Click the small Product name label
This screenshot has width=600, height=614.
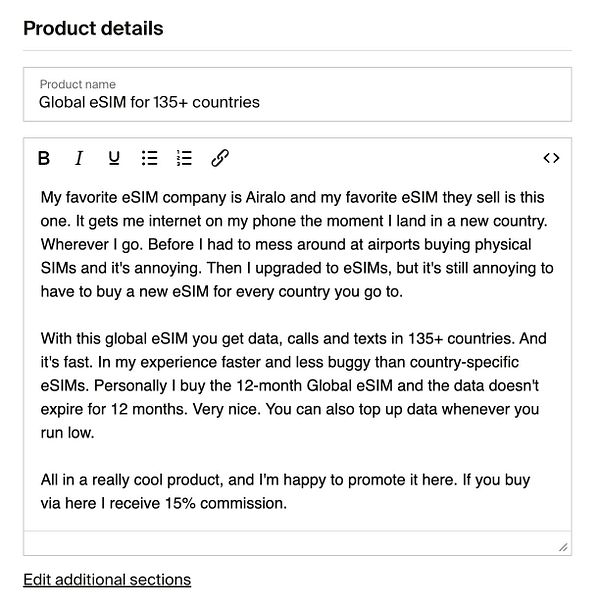click(x=77, y=85)
